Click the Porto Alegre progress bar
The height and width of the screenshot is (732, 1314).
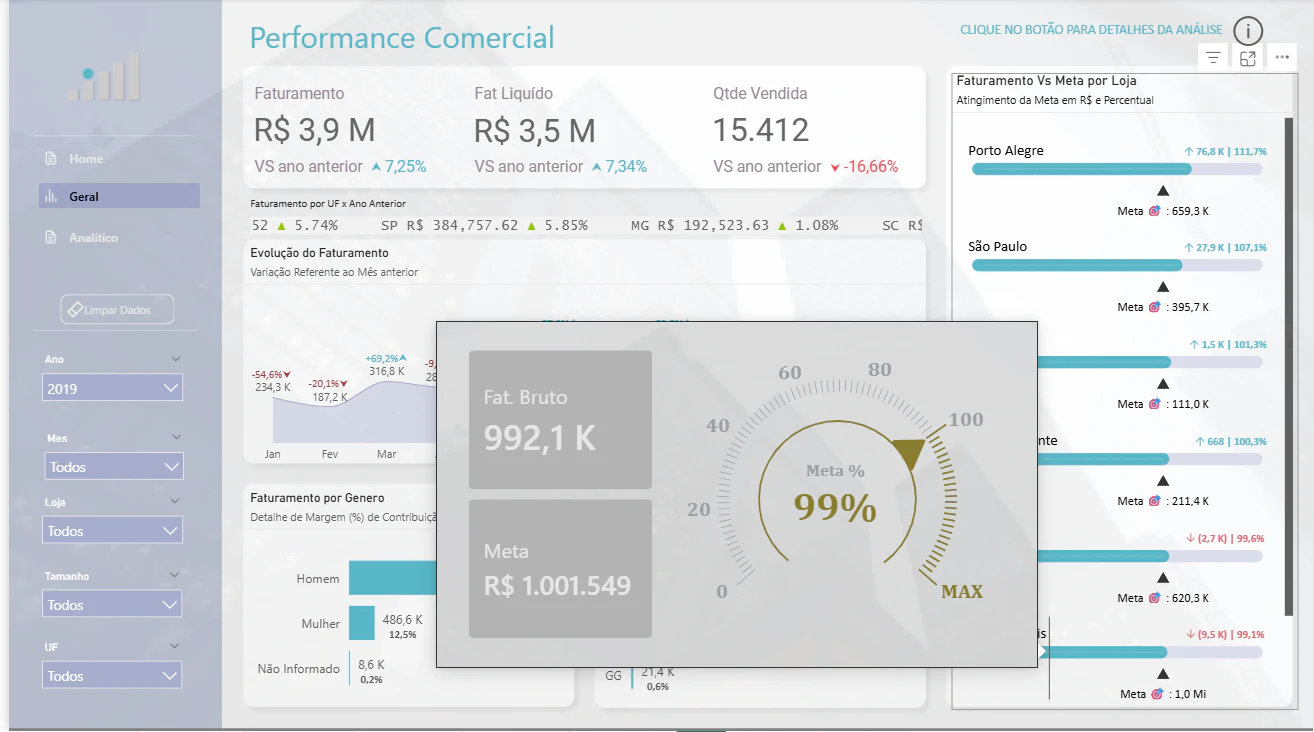tap(1117, 169)
